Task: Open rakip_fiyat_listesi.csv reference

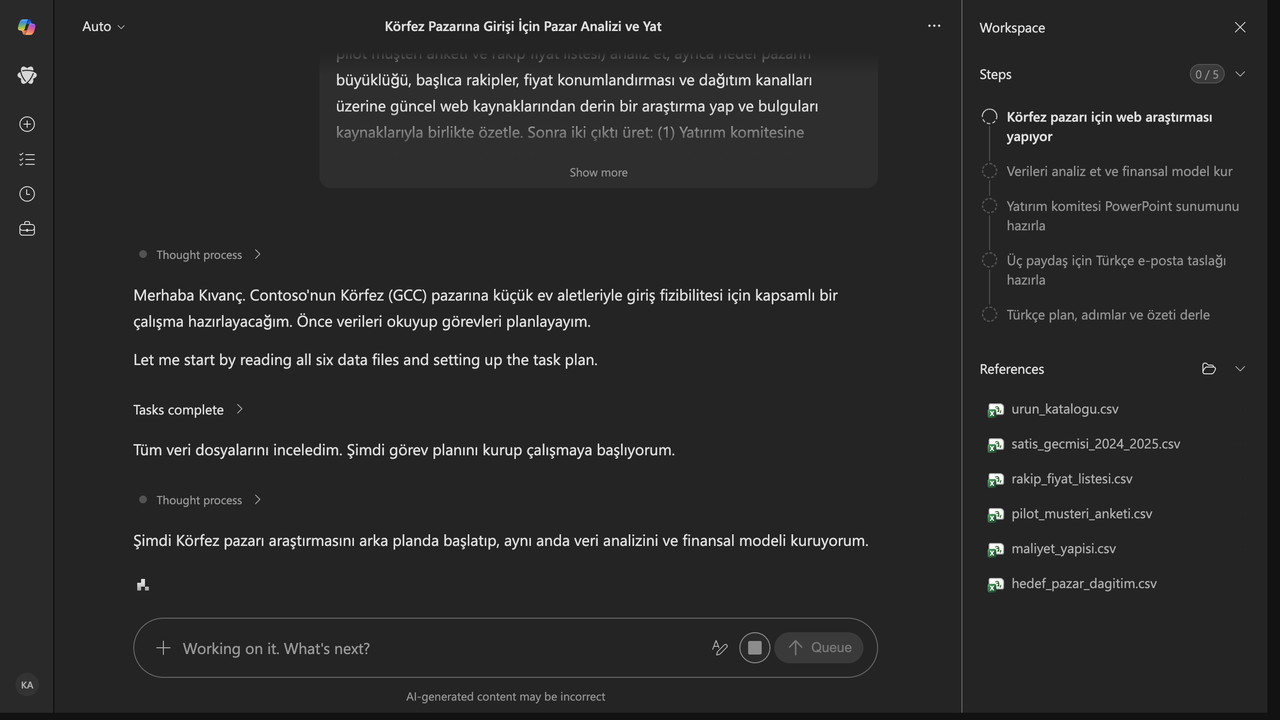Action: tap(1072, 479)
